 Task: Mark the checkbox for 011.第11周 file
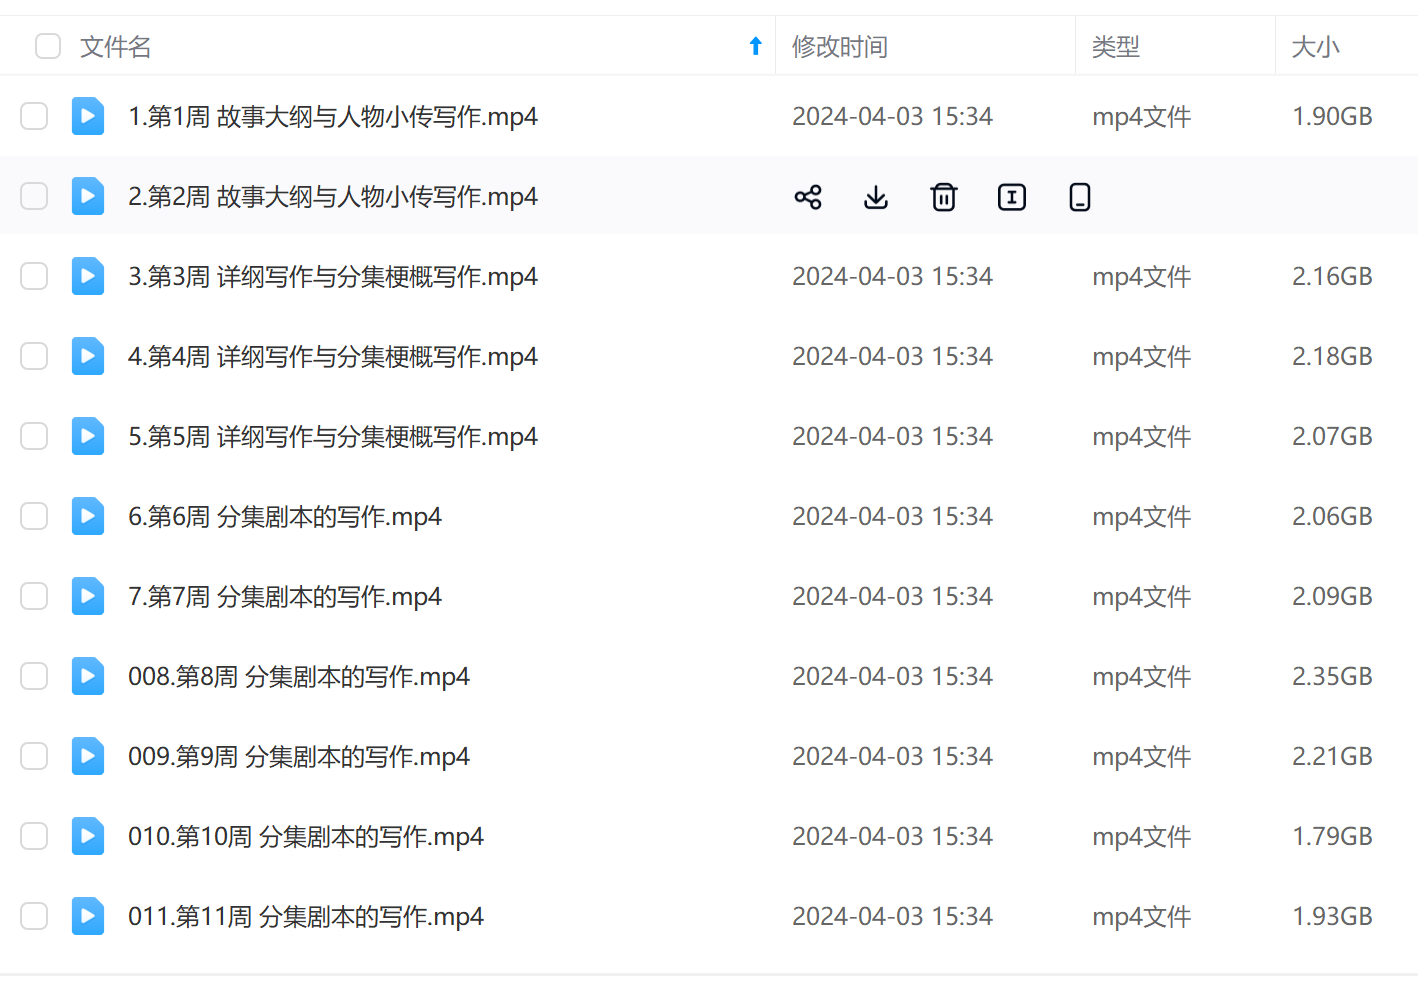(x=34, y=916)
